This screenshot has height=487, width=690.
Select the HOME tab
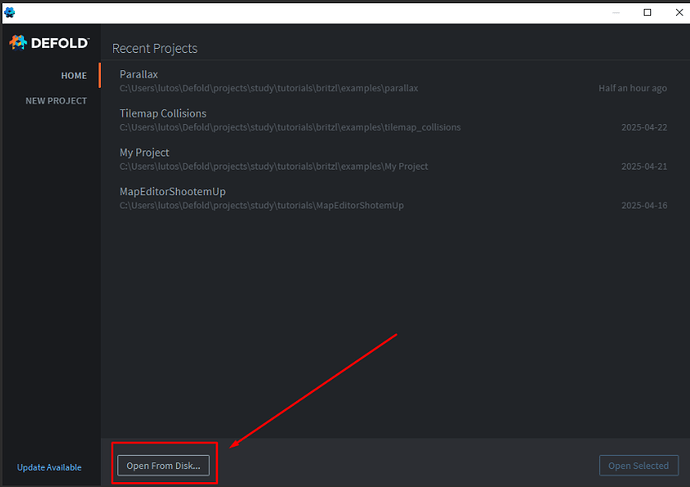[x=74, y=76]
